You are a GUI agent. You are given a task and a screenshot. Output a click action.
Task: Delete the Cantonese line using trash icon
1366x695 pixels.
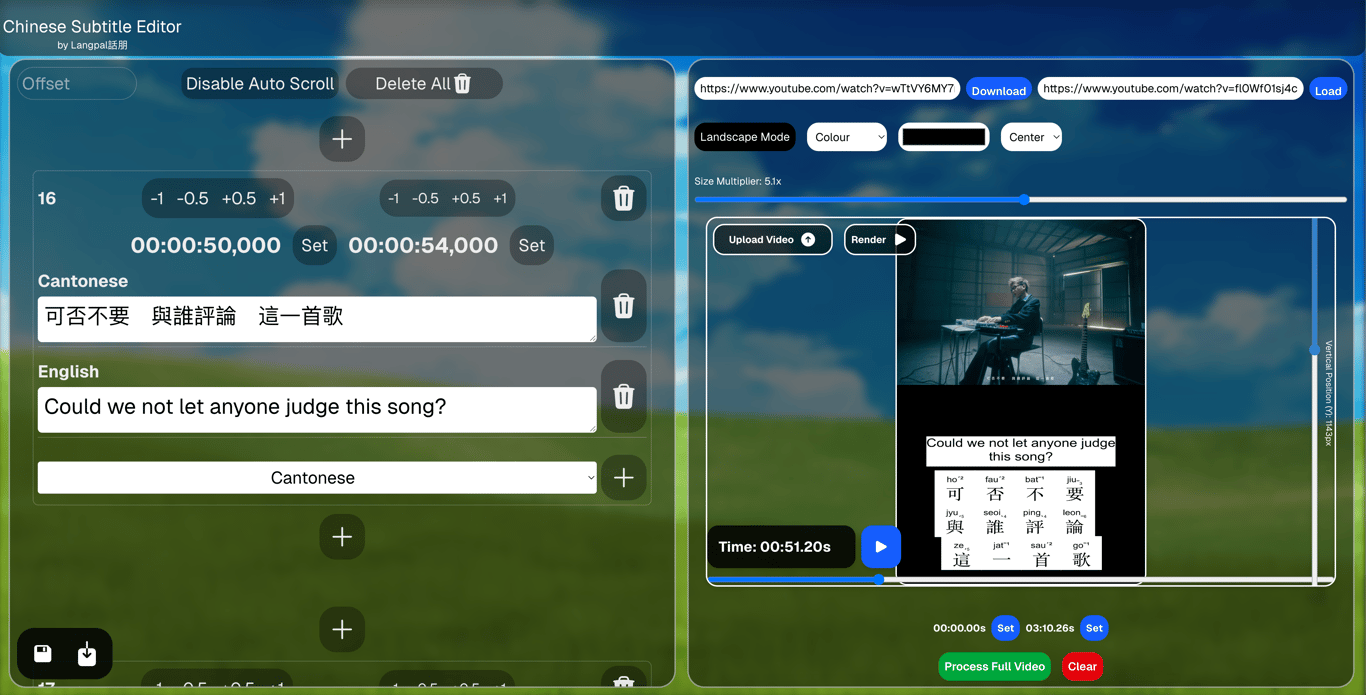(x=623, y=305)
